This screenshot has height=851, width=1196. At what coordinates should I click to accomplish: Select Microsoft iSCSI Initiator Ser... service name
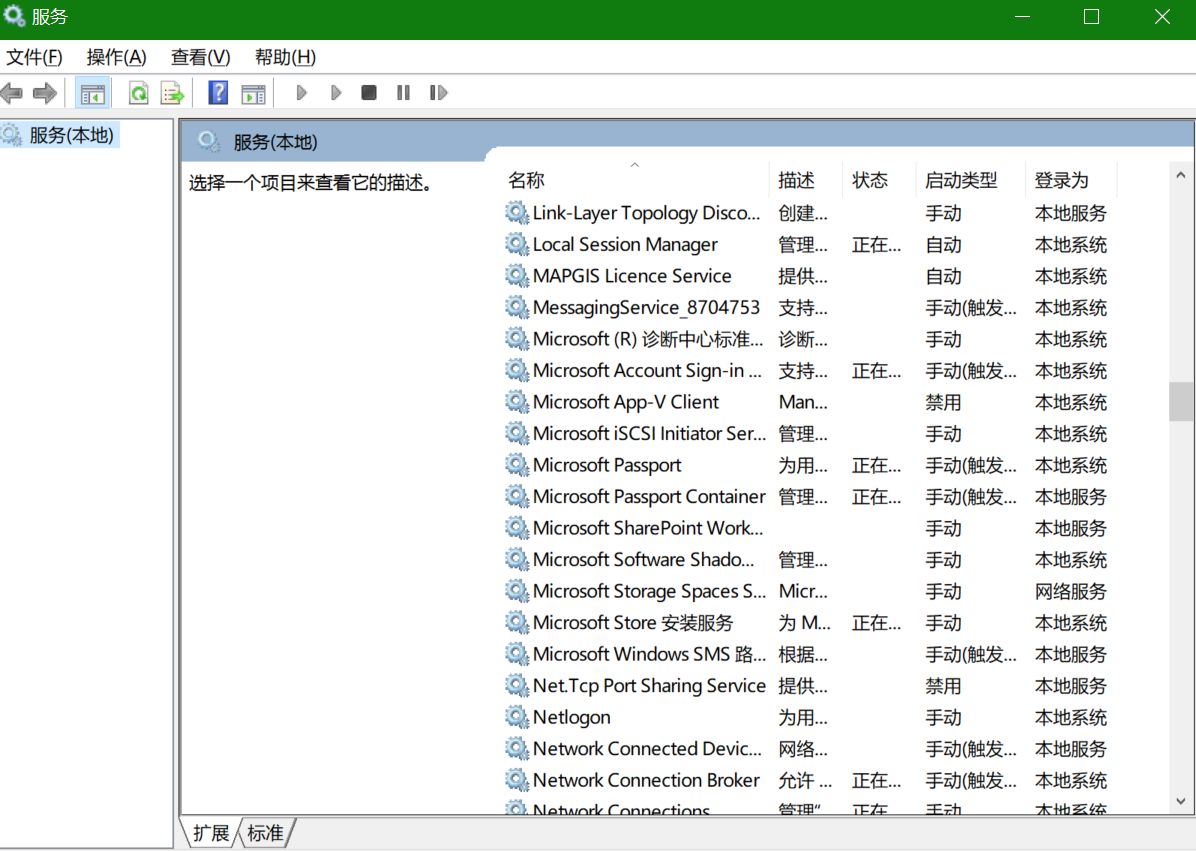point(649,433)
